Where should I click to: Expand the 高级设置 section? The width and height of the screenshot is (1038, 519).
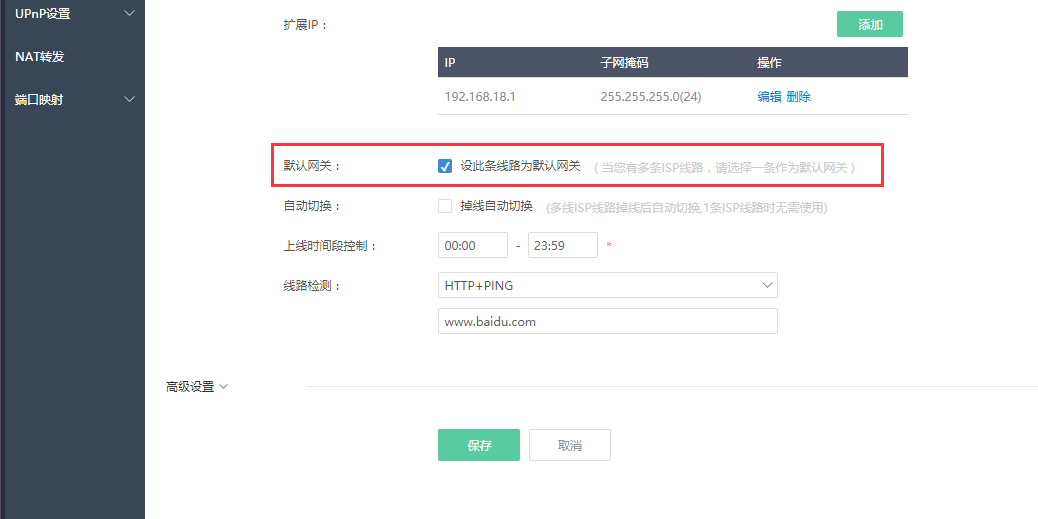click(197, 387)
